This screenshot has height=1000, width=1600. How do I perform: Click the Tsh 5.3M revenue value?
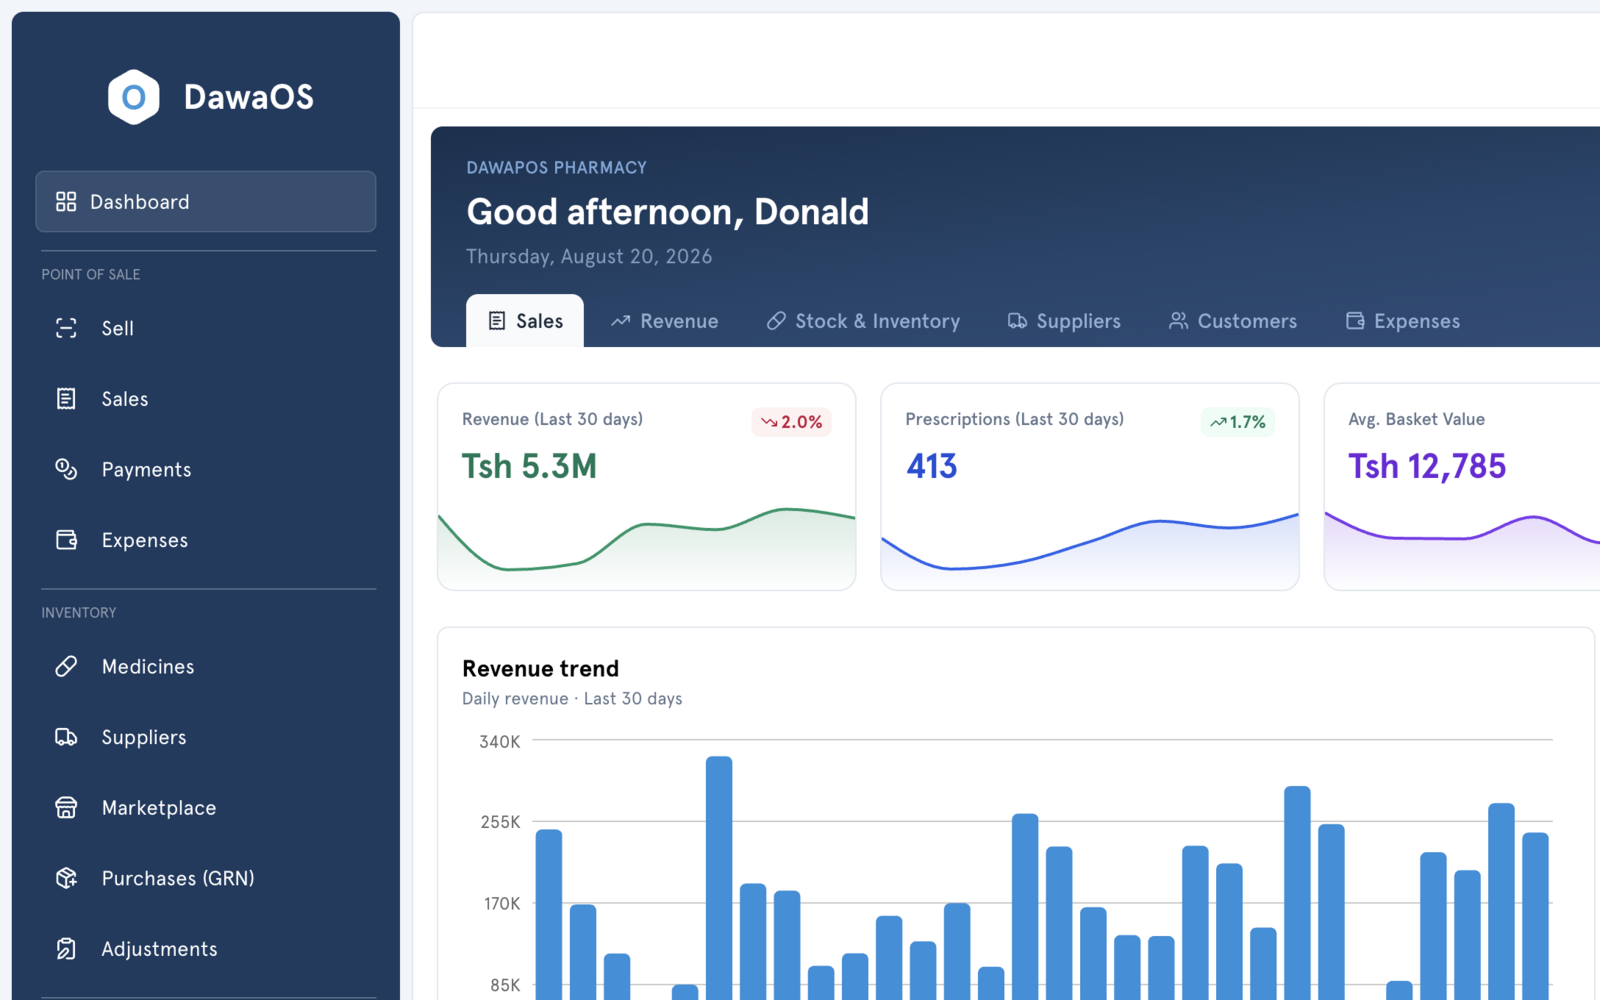click(529, 466)
